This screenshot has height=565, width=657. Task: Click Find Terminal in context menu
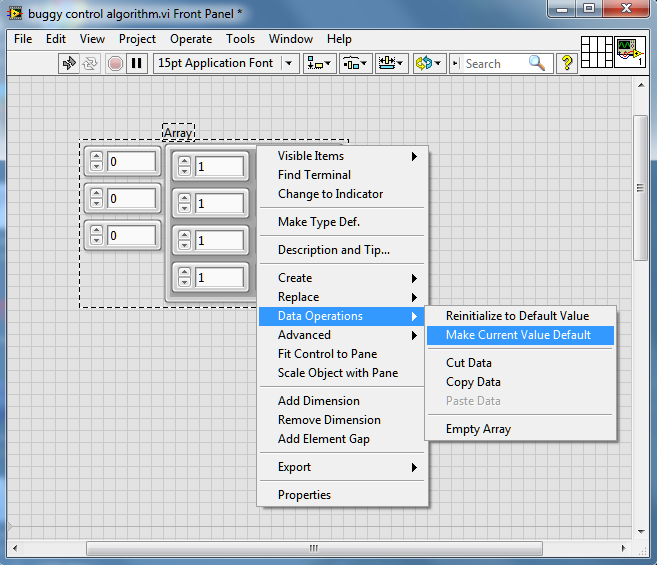(x=344, y=175)
